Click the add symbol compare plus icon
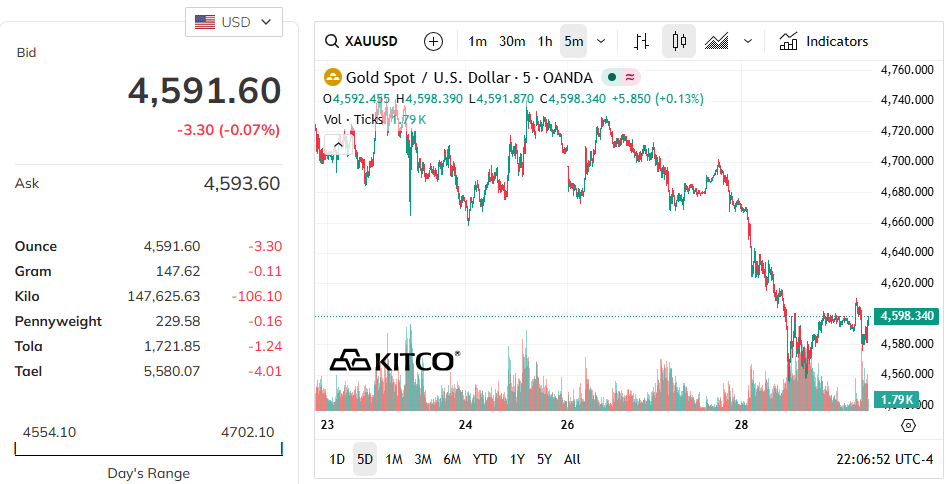 433,41
